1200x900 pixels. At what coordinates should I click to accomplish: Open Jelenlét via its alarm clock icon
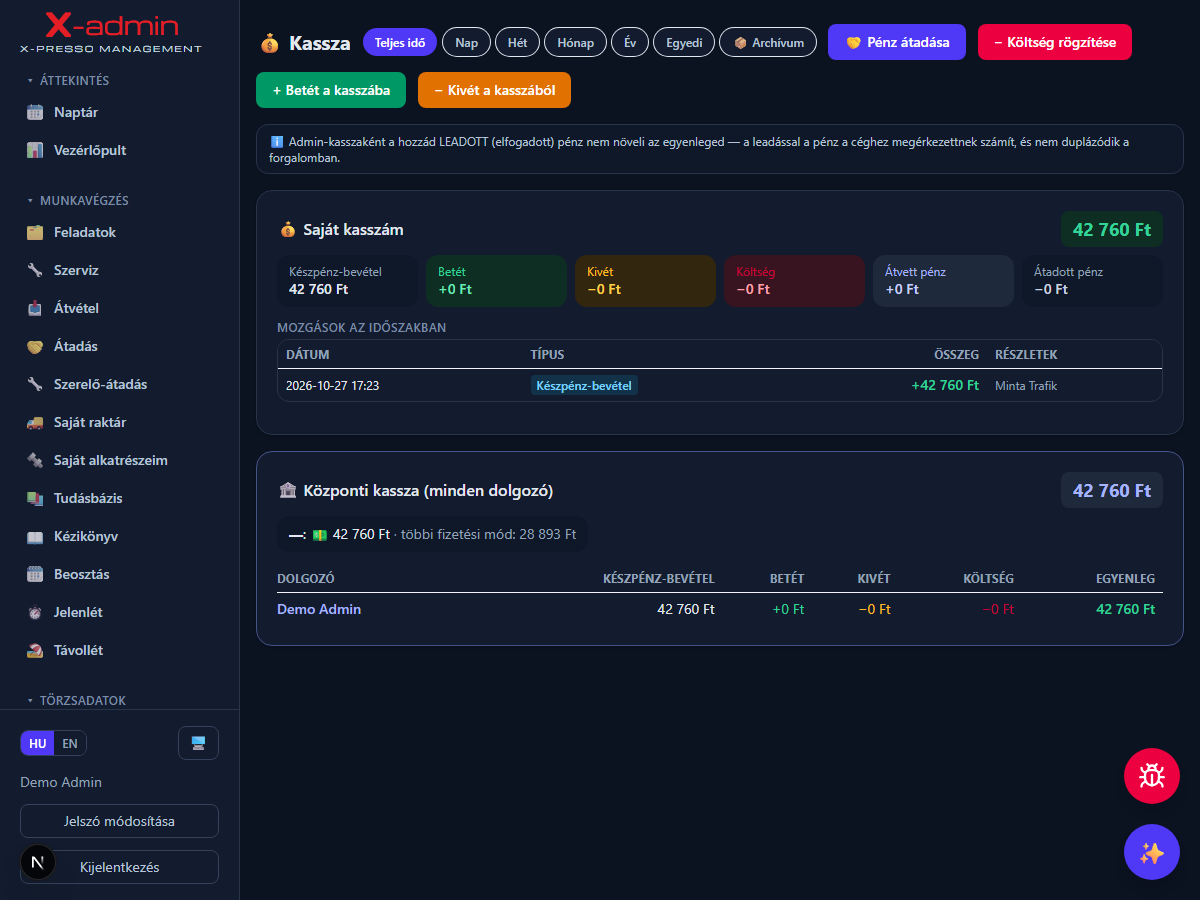click(x=35, y=613)
